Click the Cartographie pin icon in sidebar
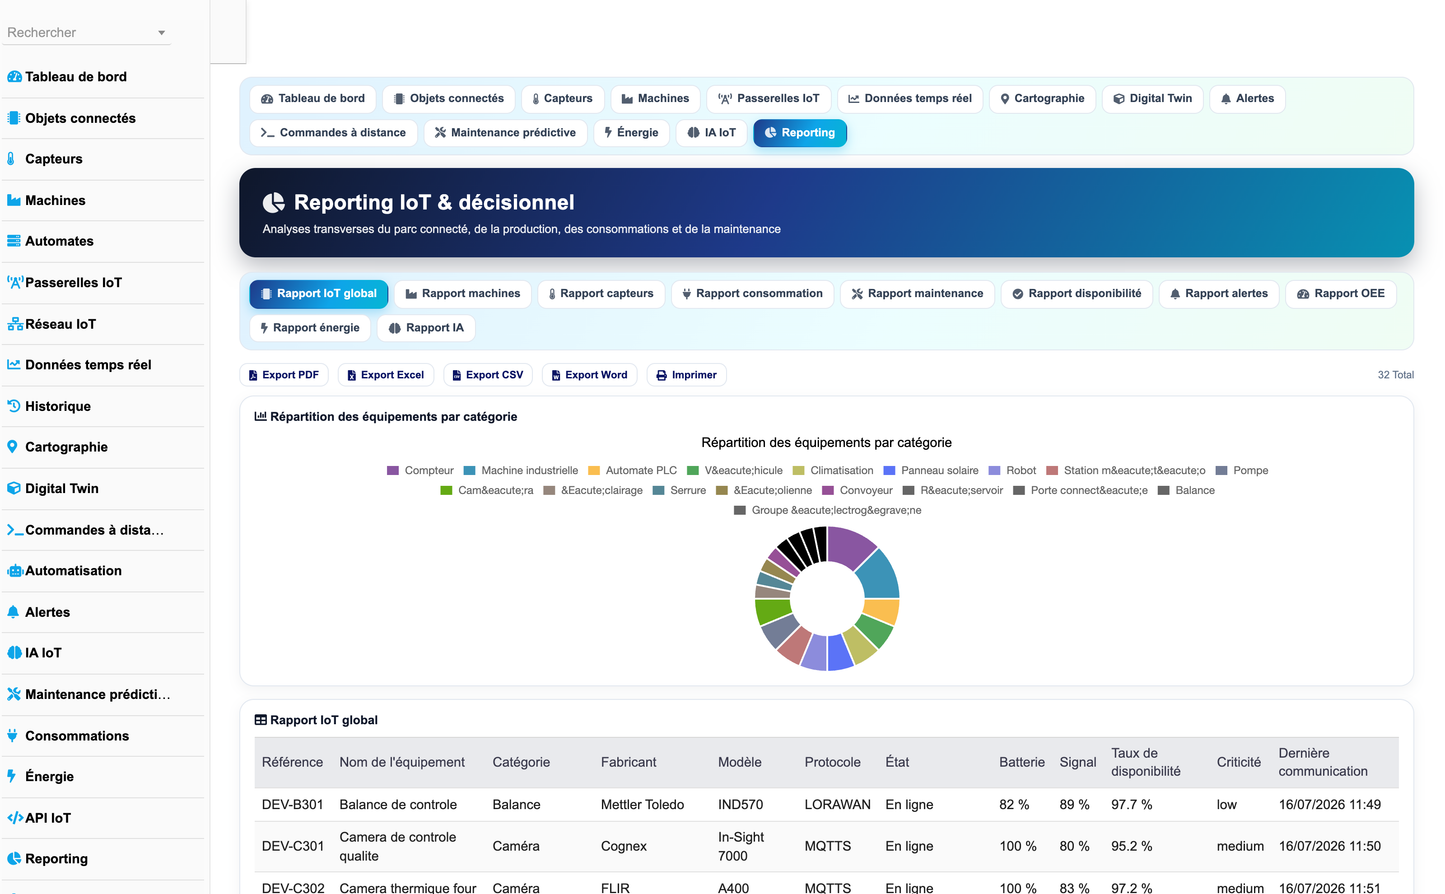 pyautogui.click(x=12, y=447)
